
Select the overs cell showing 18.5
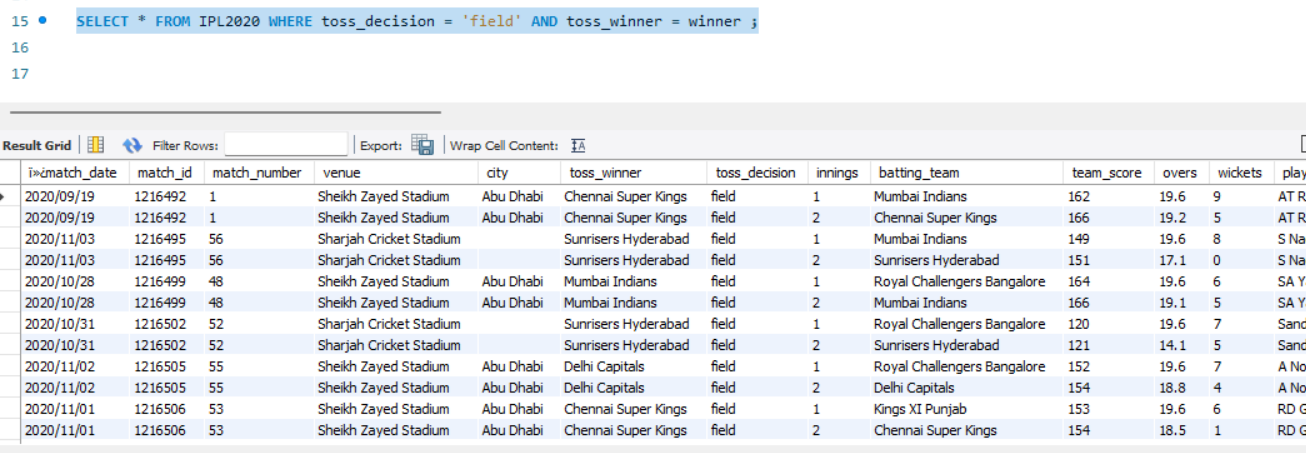coord(1181,430)
